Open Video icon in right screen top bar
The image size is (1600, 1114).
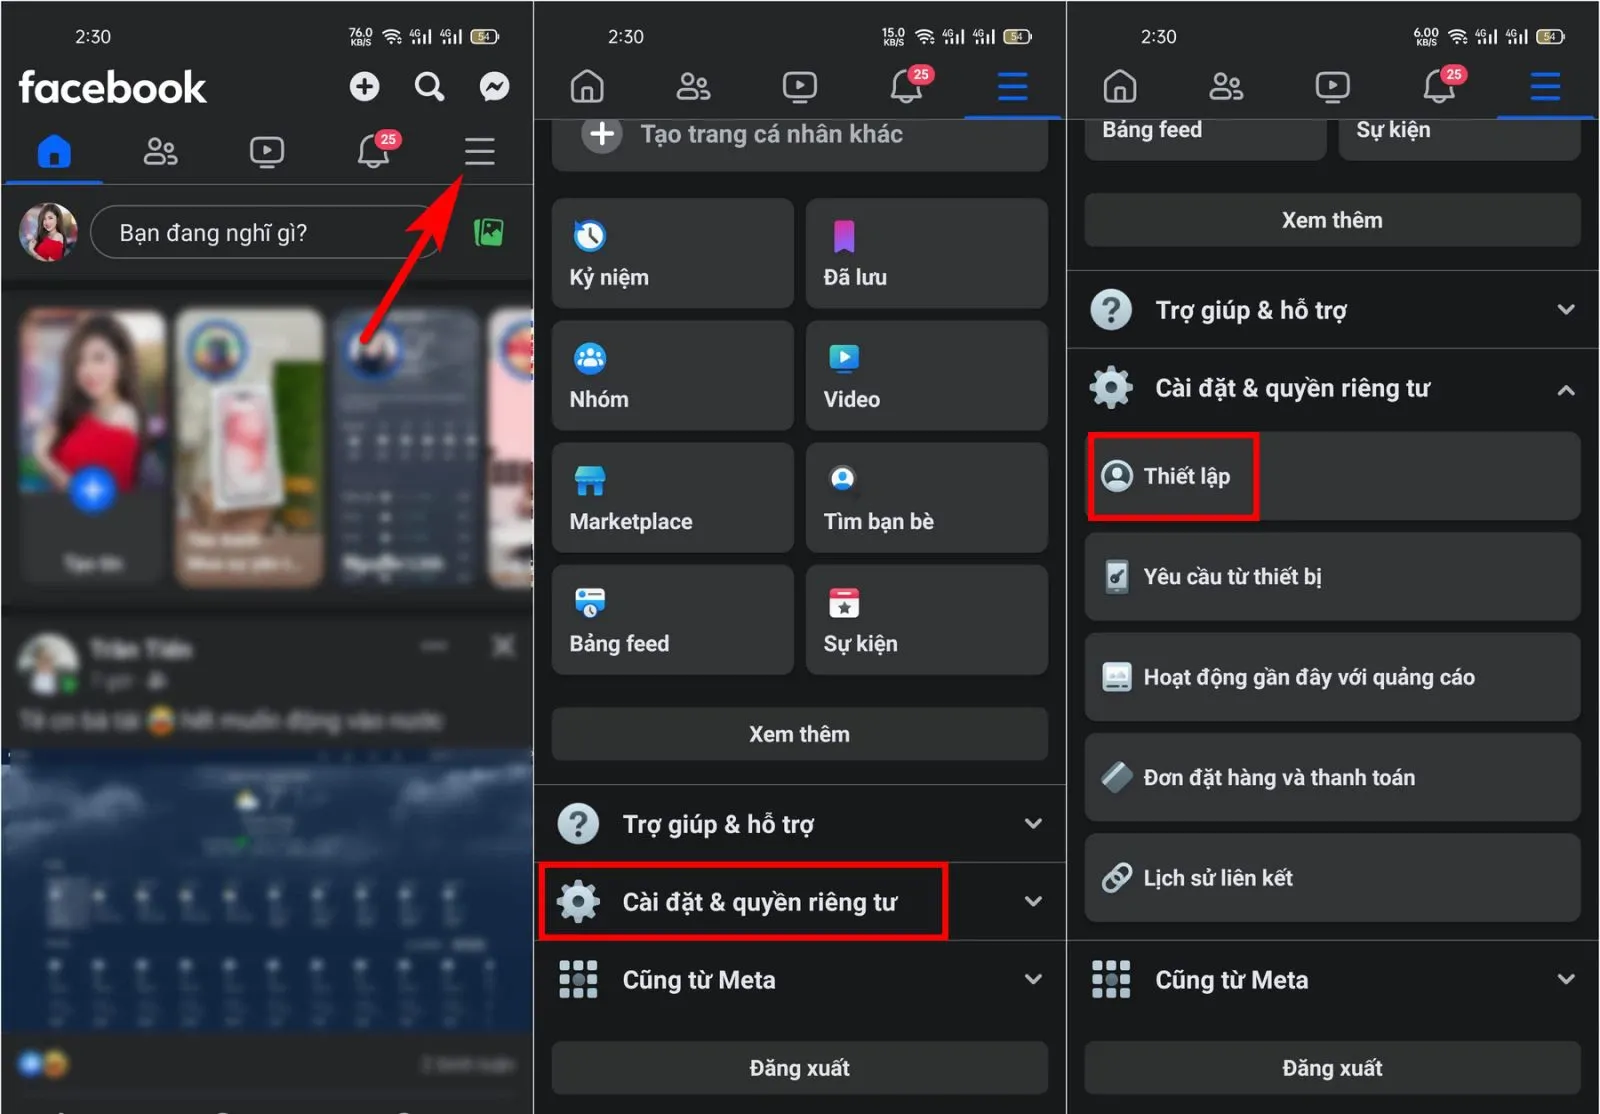point(1333,87)
